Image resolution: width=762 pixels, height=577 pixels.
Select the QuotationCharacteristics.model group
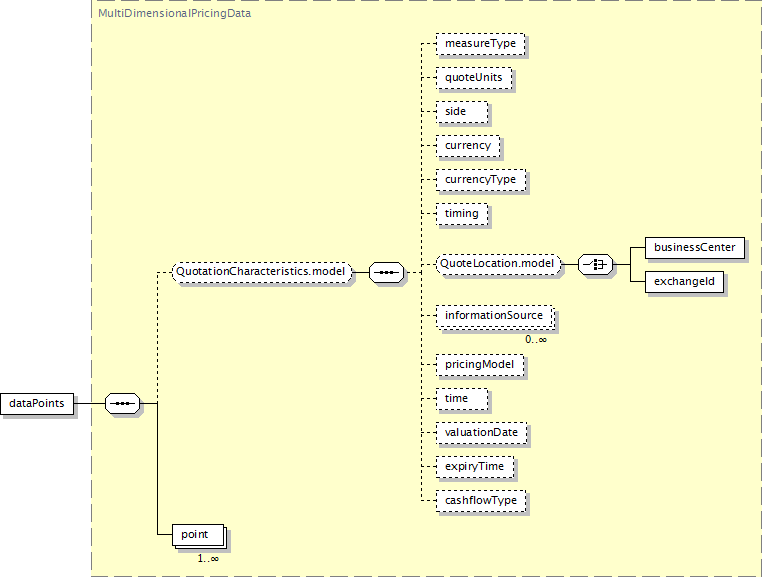point(262,272)
